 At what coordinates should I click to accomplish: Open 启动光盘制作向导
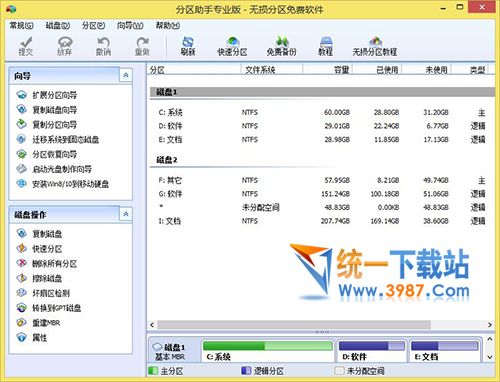coord(54,169)
